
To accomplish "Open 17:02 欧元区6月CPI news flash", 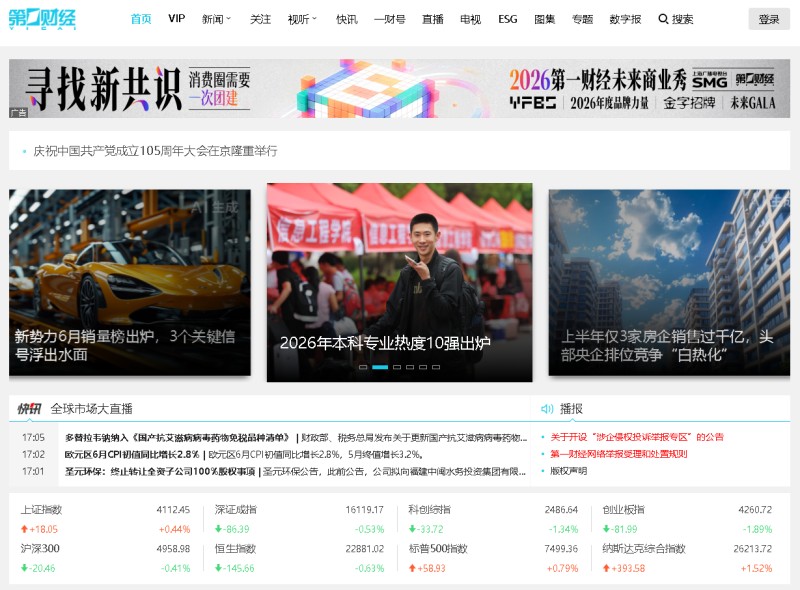I will (244, 454).
